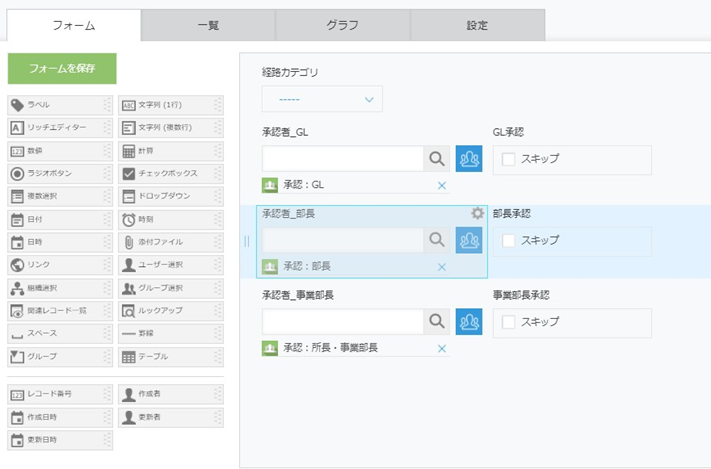Pick the リンク globe icon
The height and width of the screenshot is (469, 711).
tap(17, 265)
